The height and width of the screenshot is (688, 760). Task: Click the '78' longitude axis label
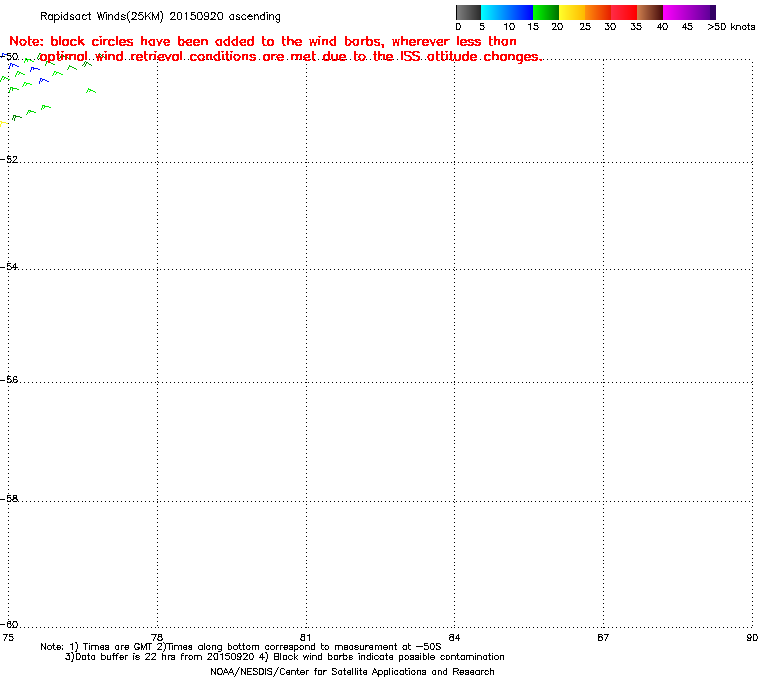coord(157,637)
